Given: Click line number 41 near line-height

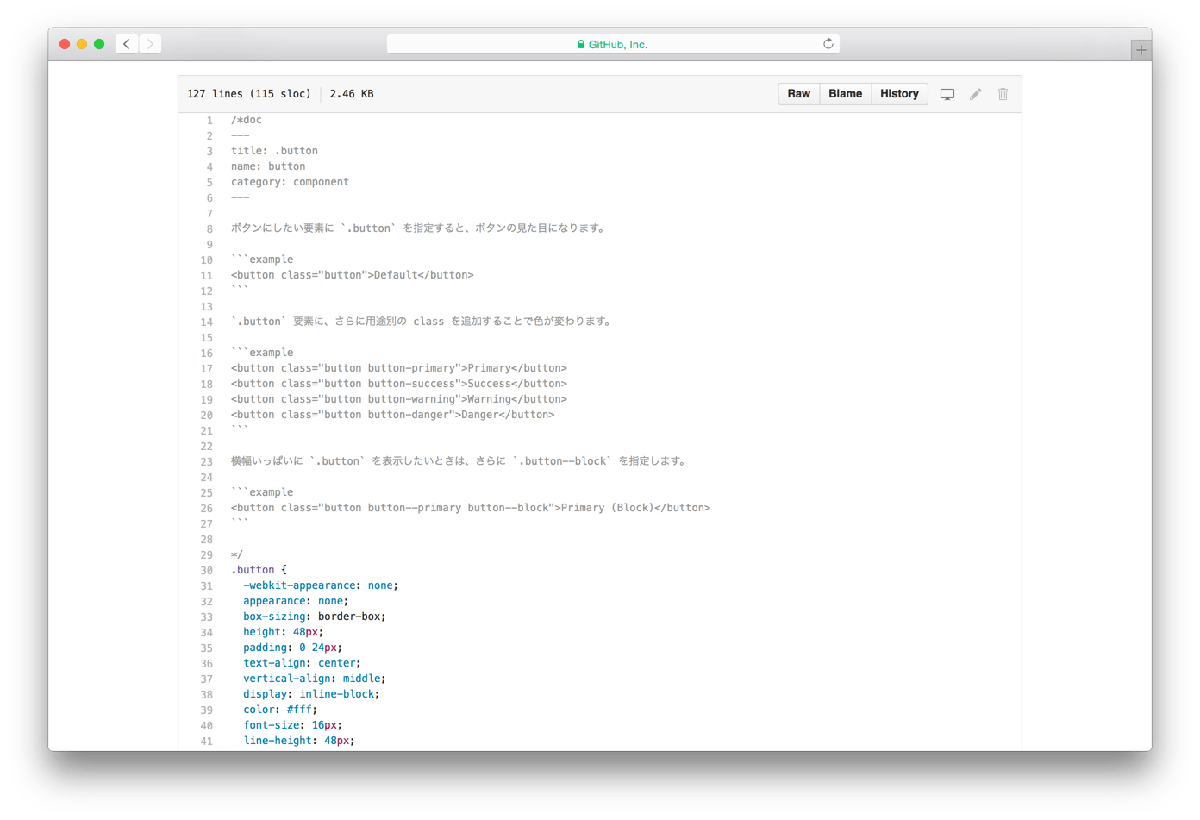Looking at the screenshot, I should click(x=206, y=741).
